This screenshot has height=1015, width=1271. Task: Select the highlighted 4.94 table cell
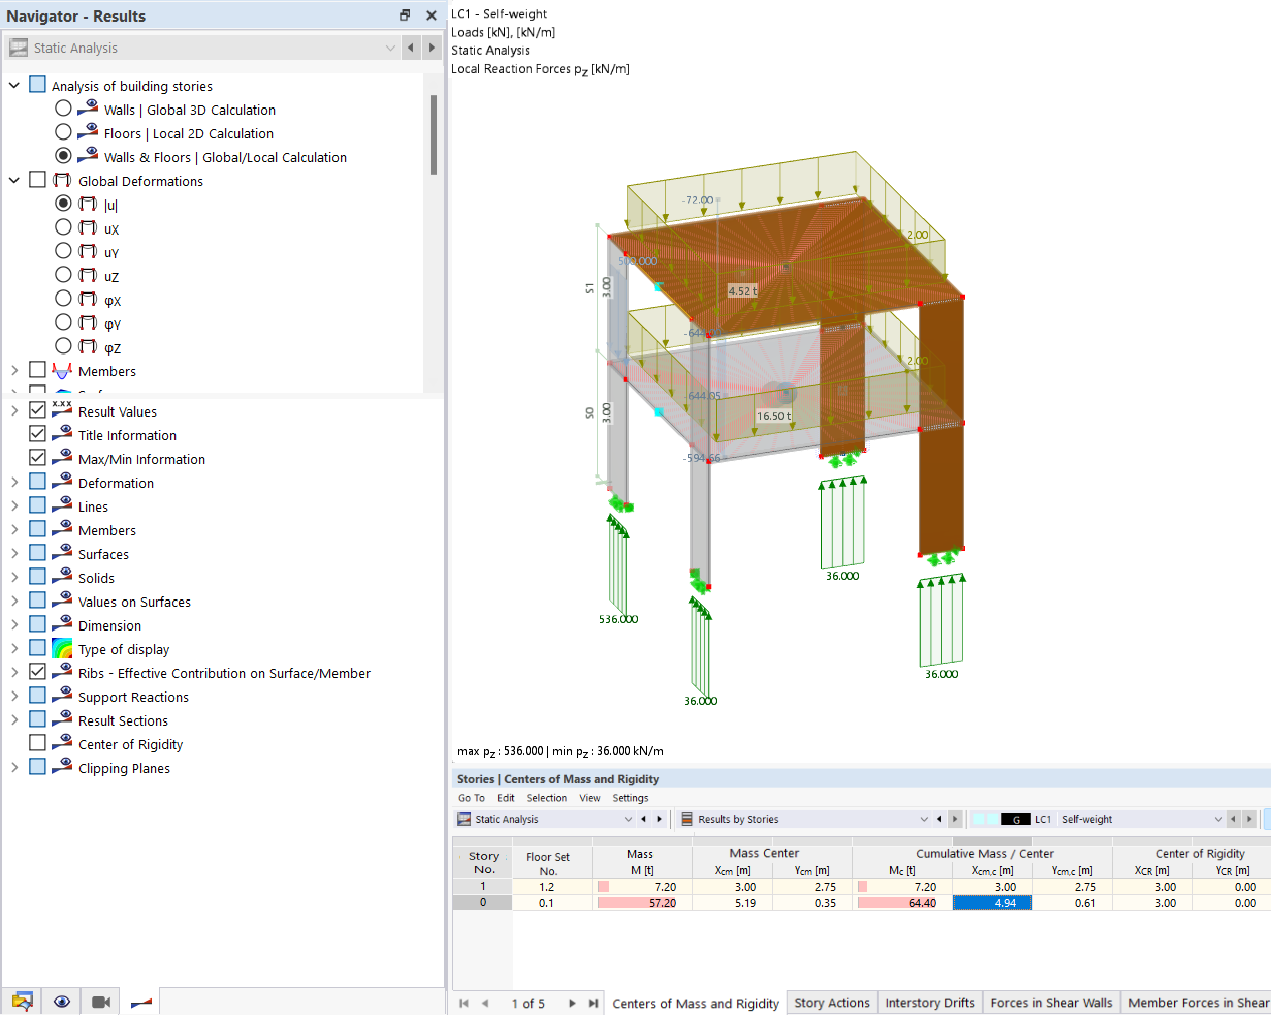pos(992,902)
